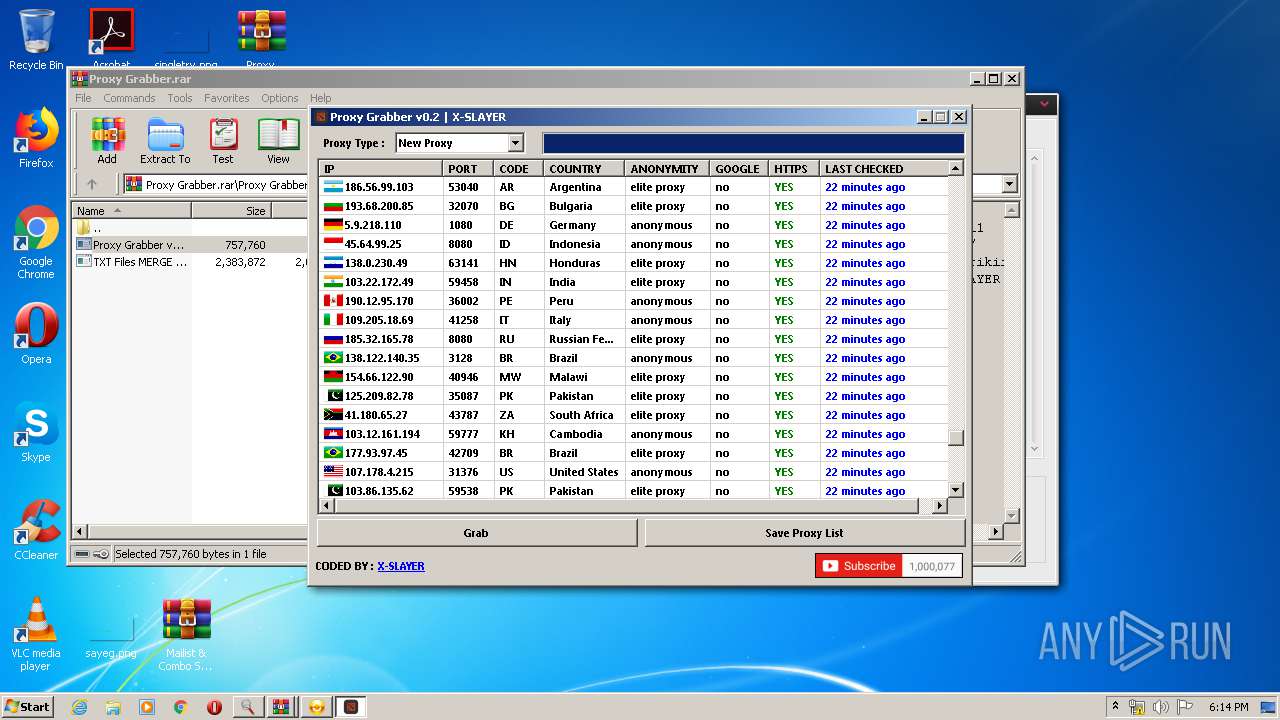Click the proxy list vertical scrollbar thumb
Viewport: 1280px width, 720px height.
(x=956, y=437)
